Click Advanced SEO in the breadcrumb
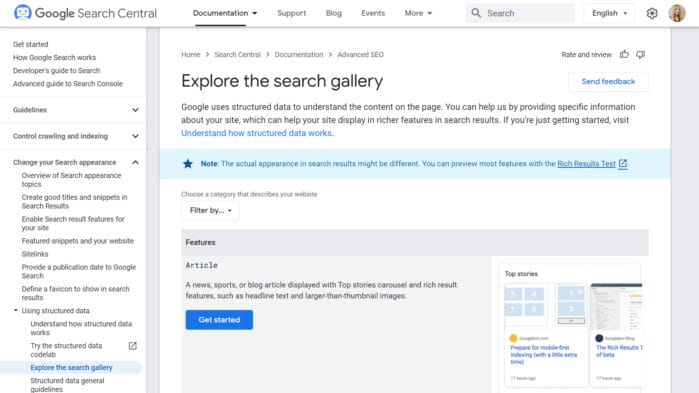This screenshot has width=699, height=393. pos(360,54)
